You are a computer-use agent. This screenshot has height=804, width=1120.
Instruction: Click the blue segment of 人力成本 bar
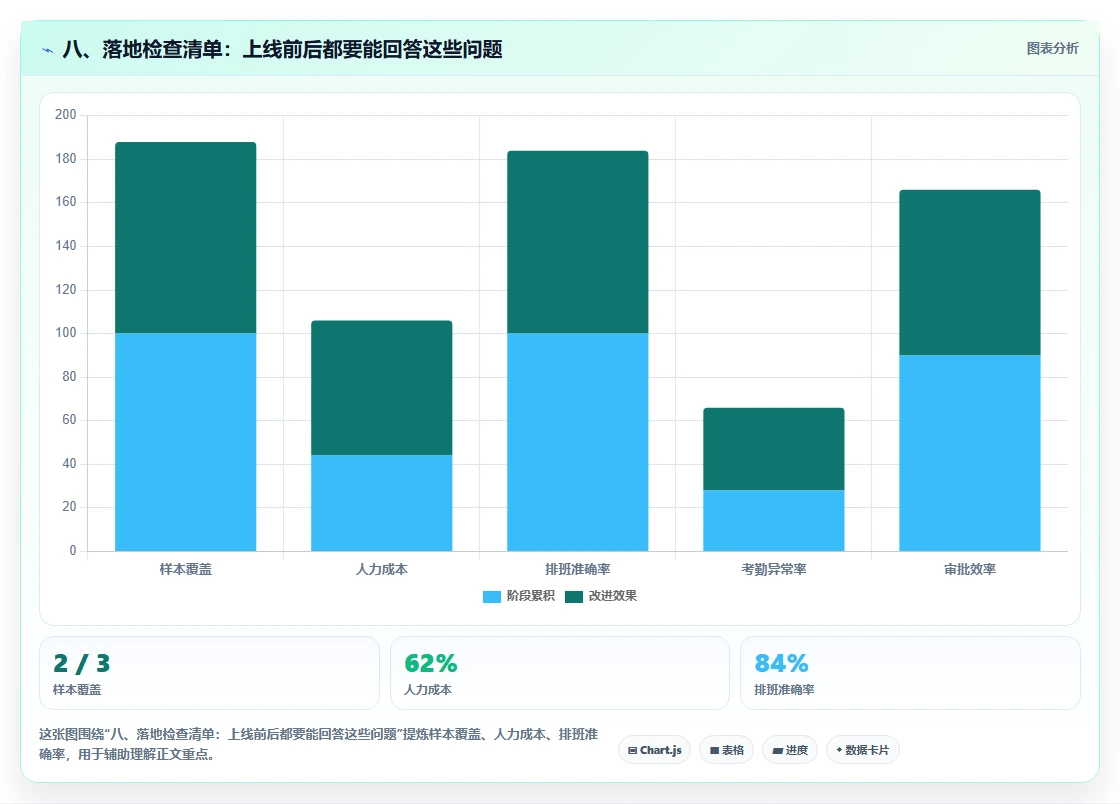tap(381, 503)
